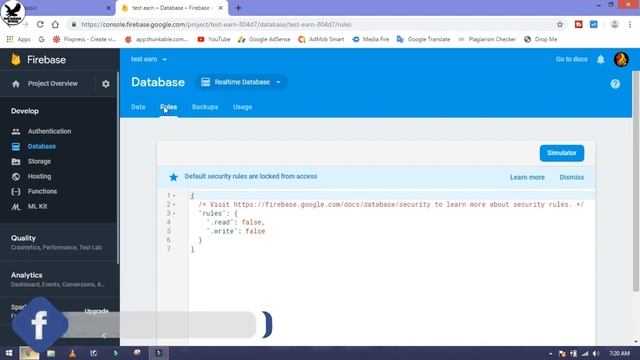640x360 pixels.
Task: Open the Storage section
Action: (39, 162)
